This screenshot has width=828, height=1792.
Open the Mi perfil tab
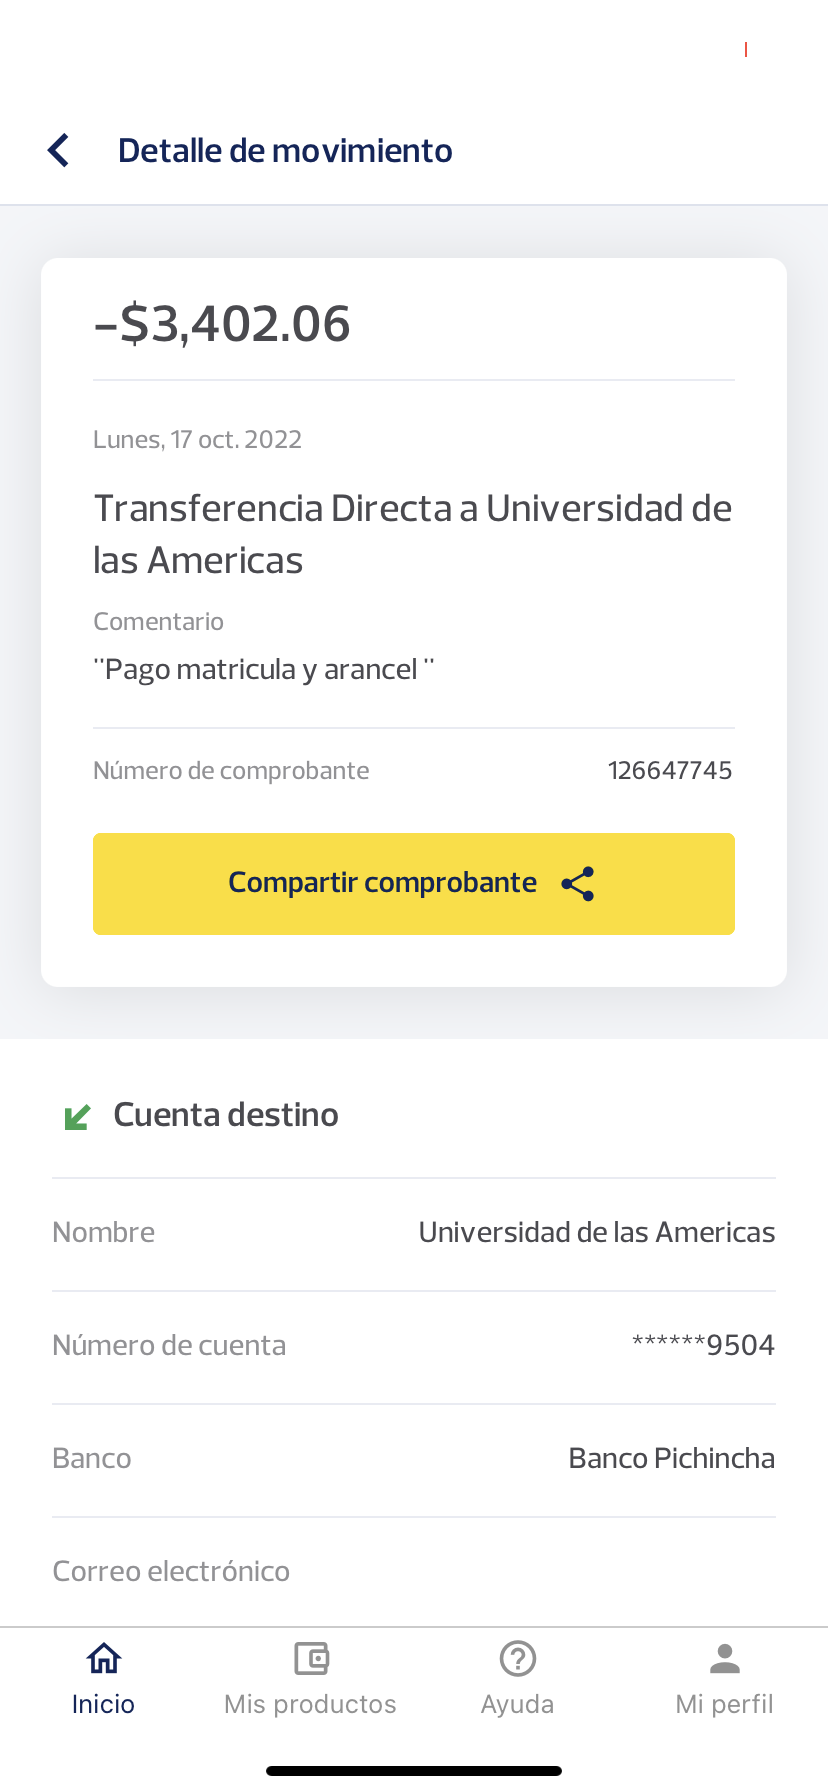(725, 1704)
